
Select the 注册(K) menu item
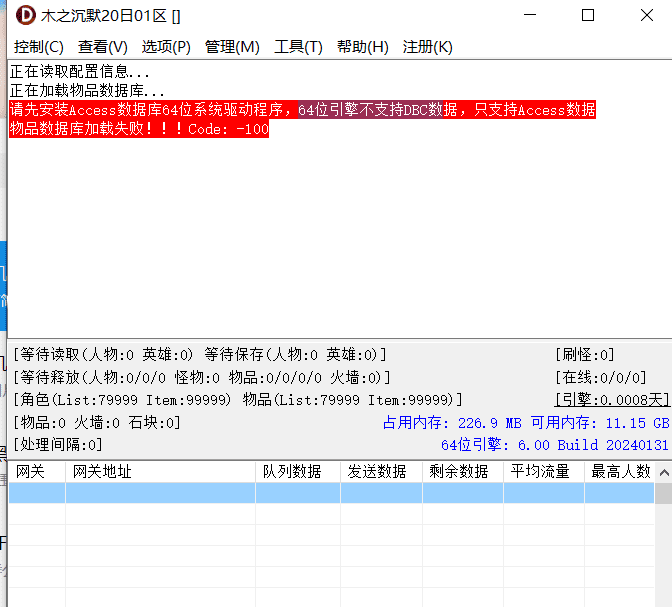pos(427,47)
